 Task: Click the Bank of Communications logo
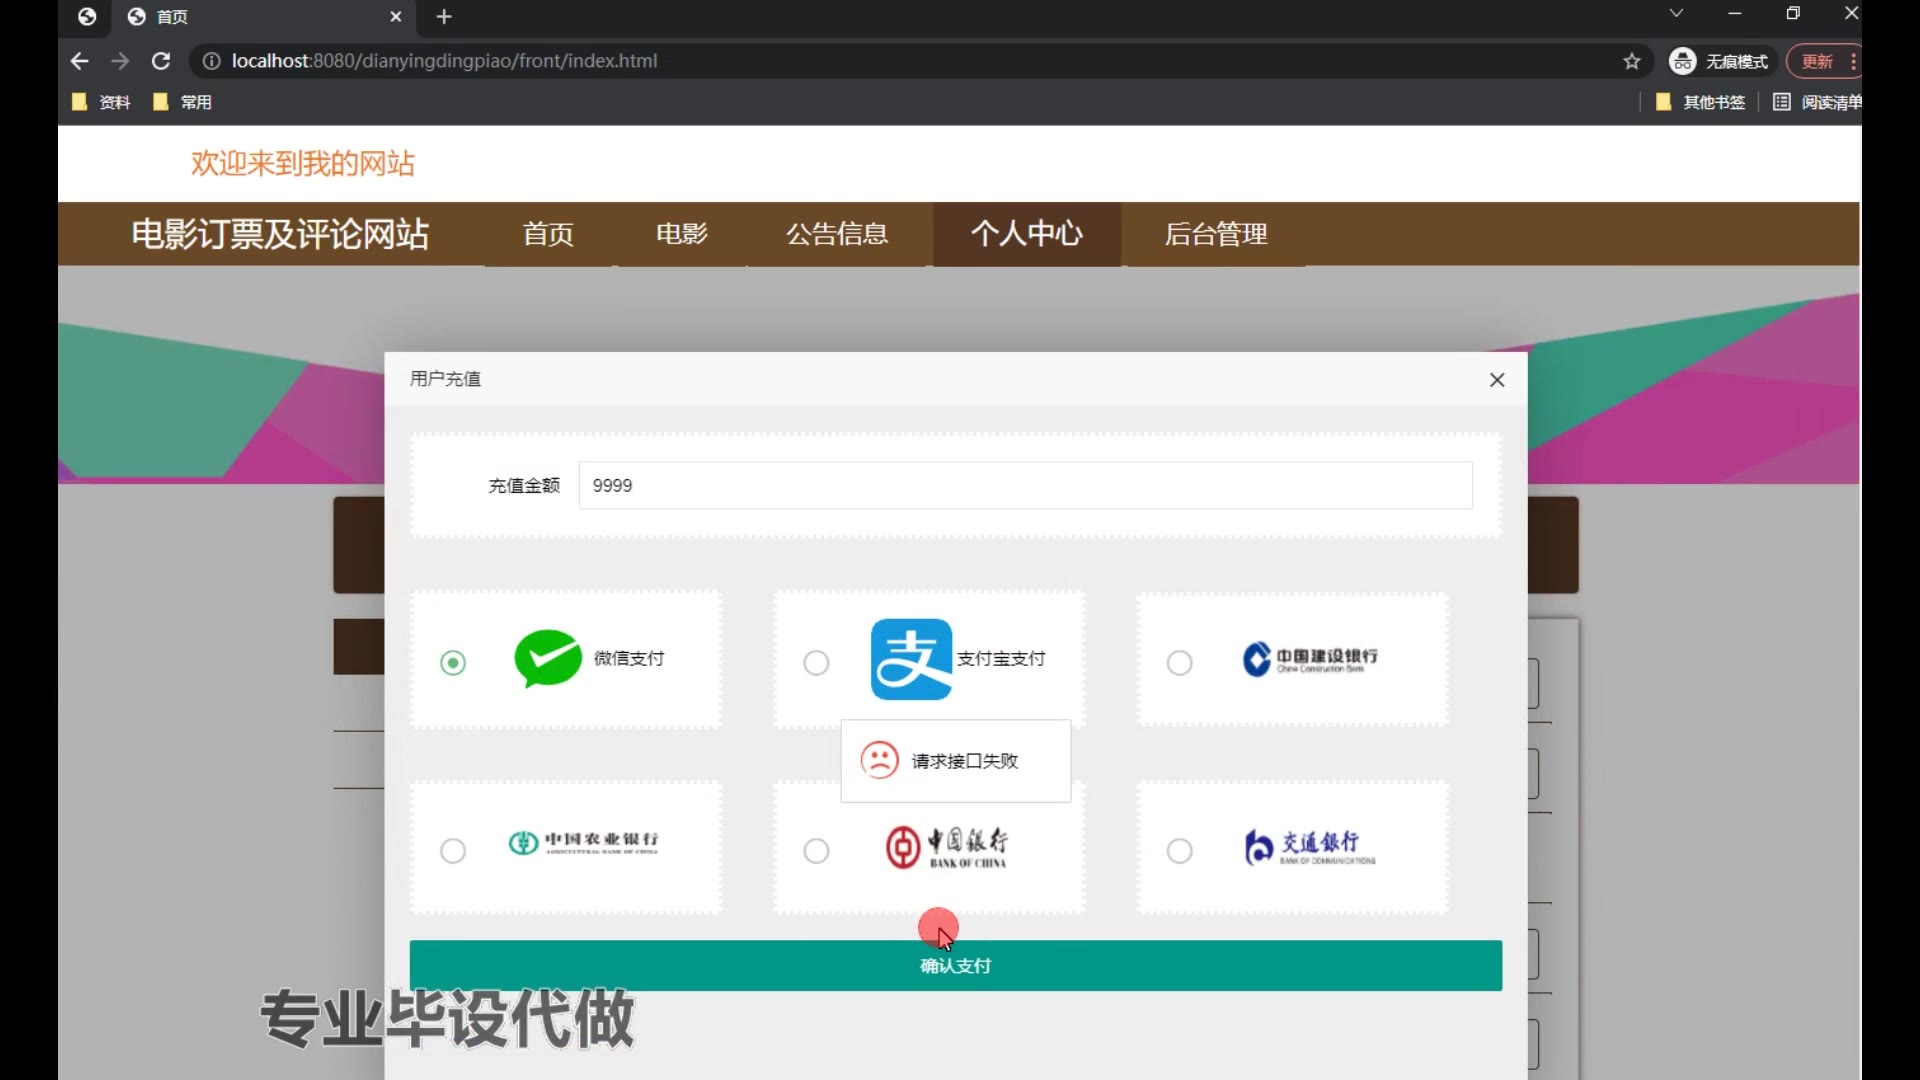click(x=1309, y=847)
